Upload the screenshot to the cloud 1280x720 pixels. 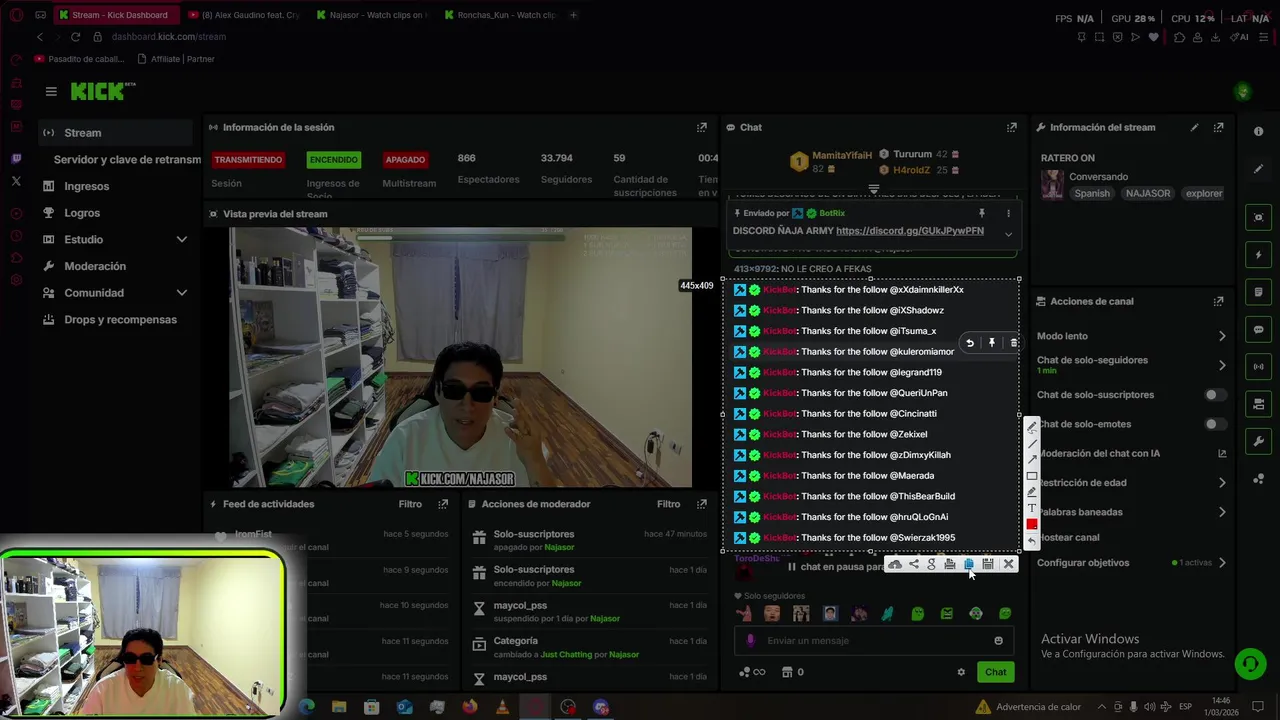tap(895, 564)
